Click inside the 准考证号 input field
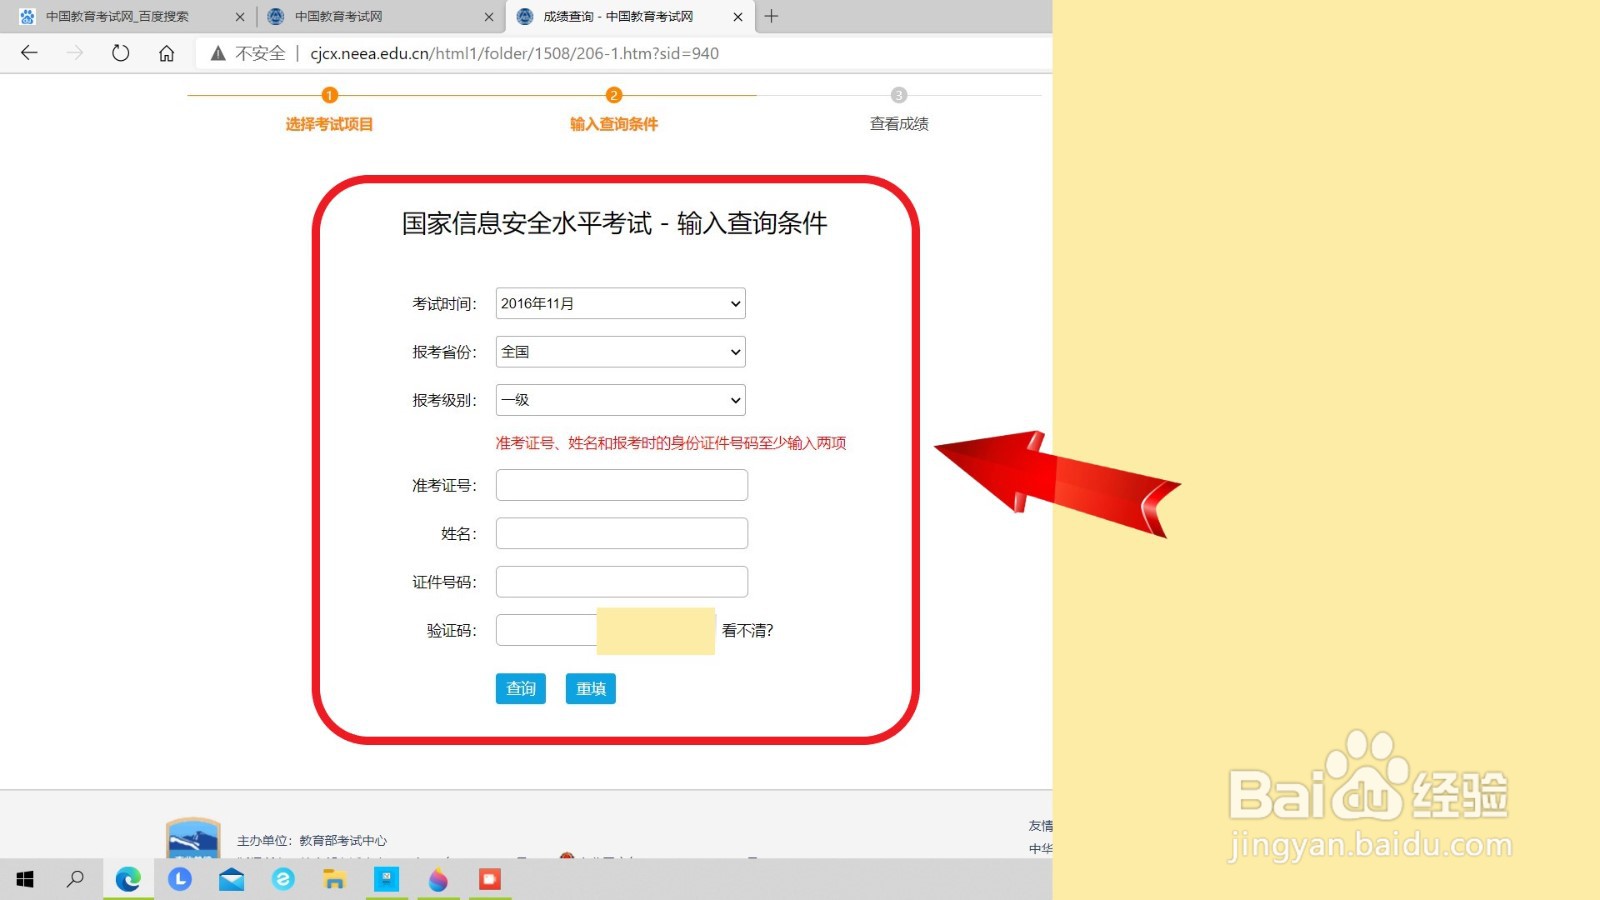This screenshot has width=1600, height=900. [x=621, y=484]
